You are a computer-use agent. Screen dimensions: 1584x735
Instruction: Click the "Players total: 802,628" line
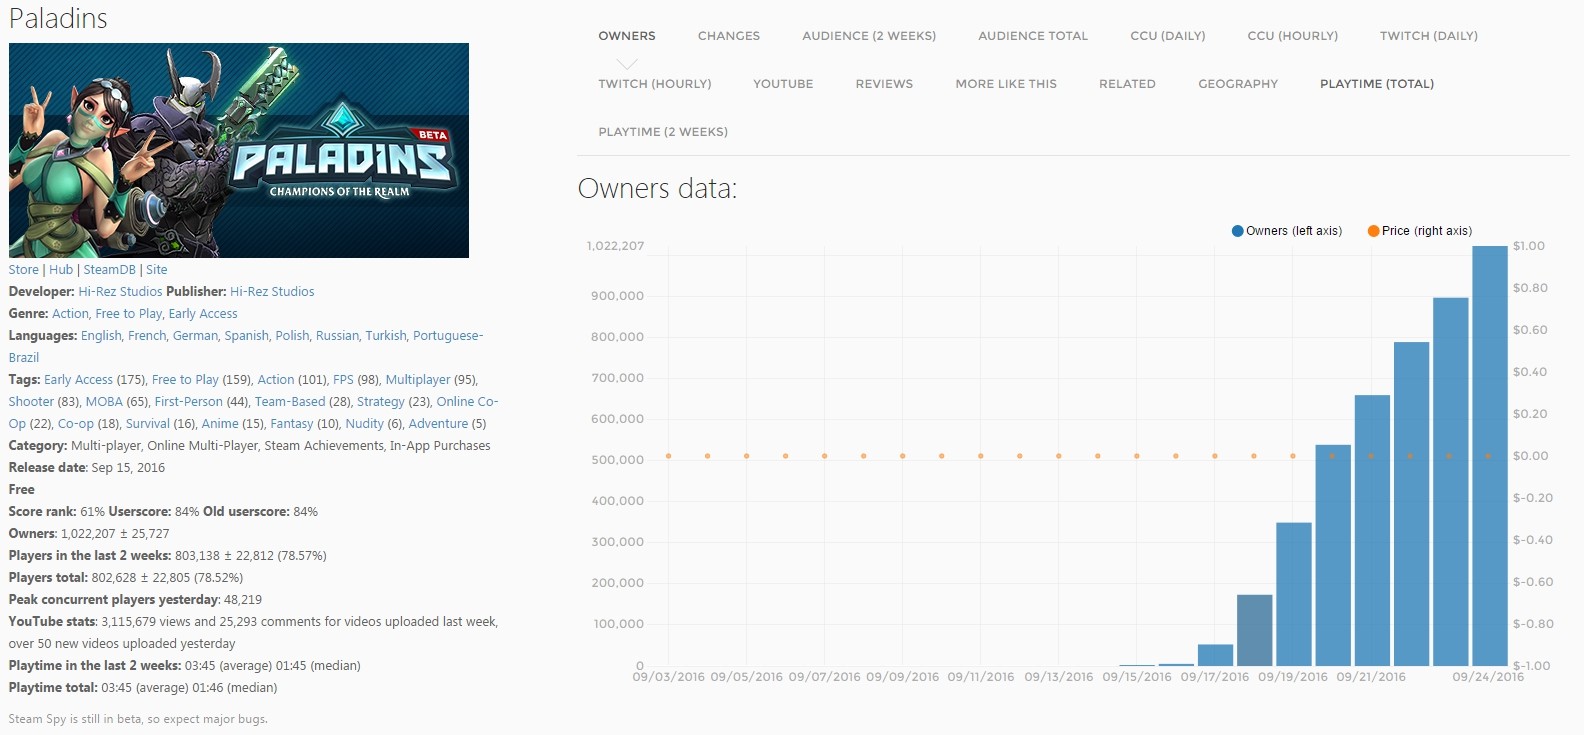tap(126, 578)
